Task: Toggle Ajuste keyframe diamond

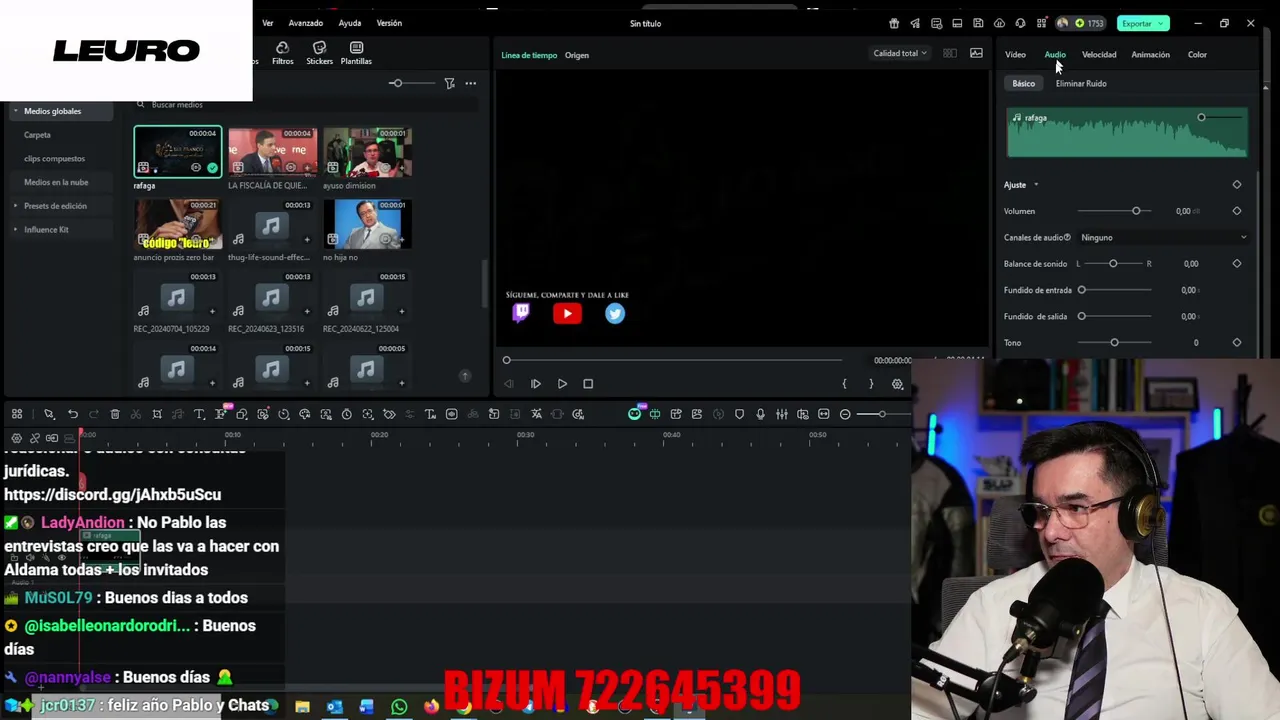Action: [1236, 185]
